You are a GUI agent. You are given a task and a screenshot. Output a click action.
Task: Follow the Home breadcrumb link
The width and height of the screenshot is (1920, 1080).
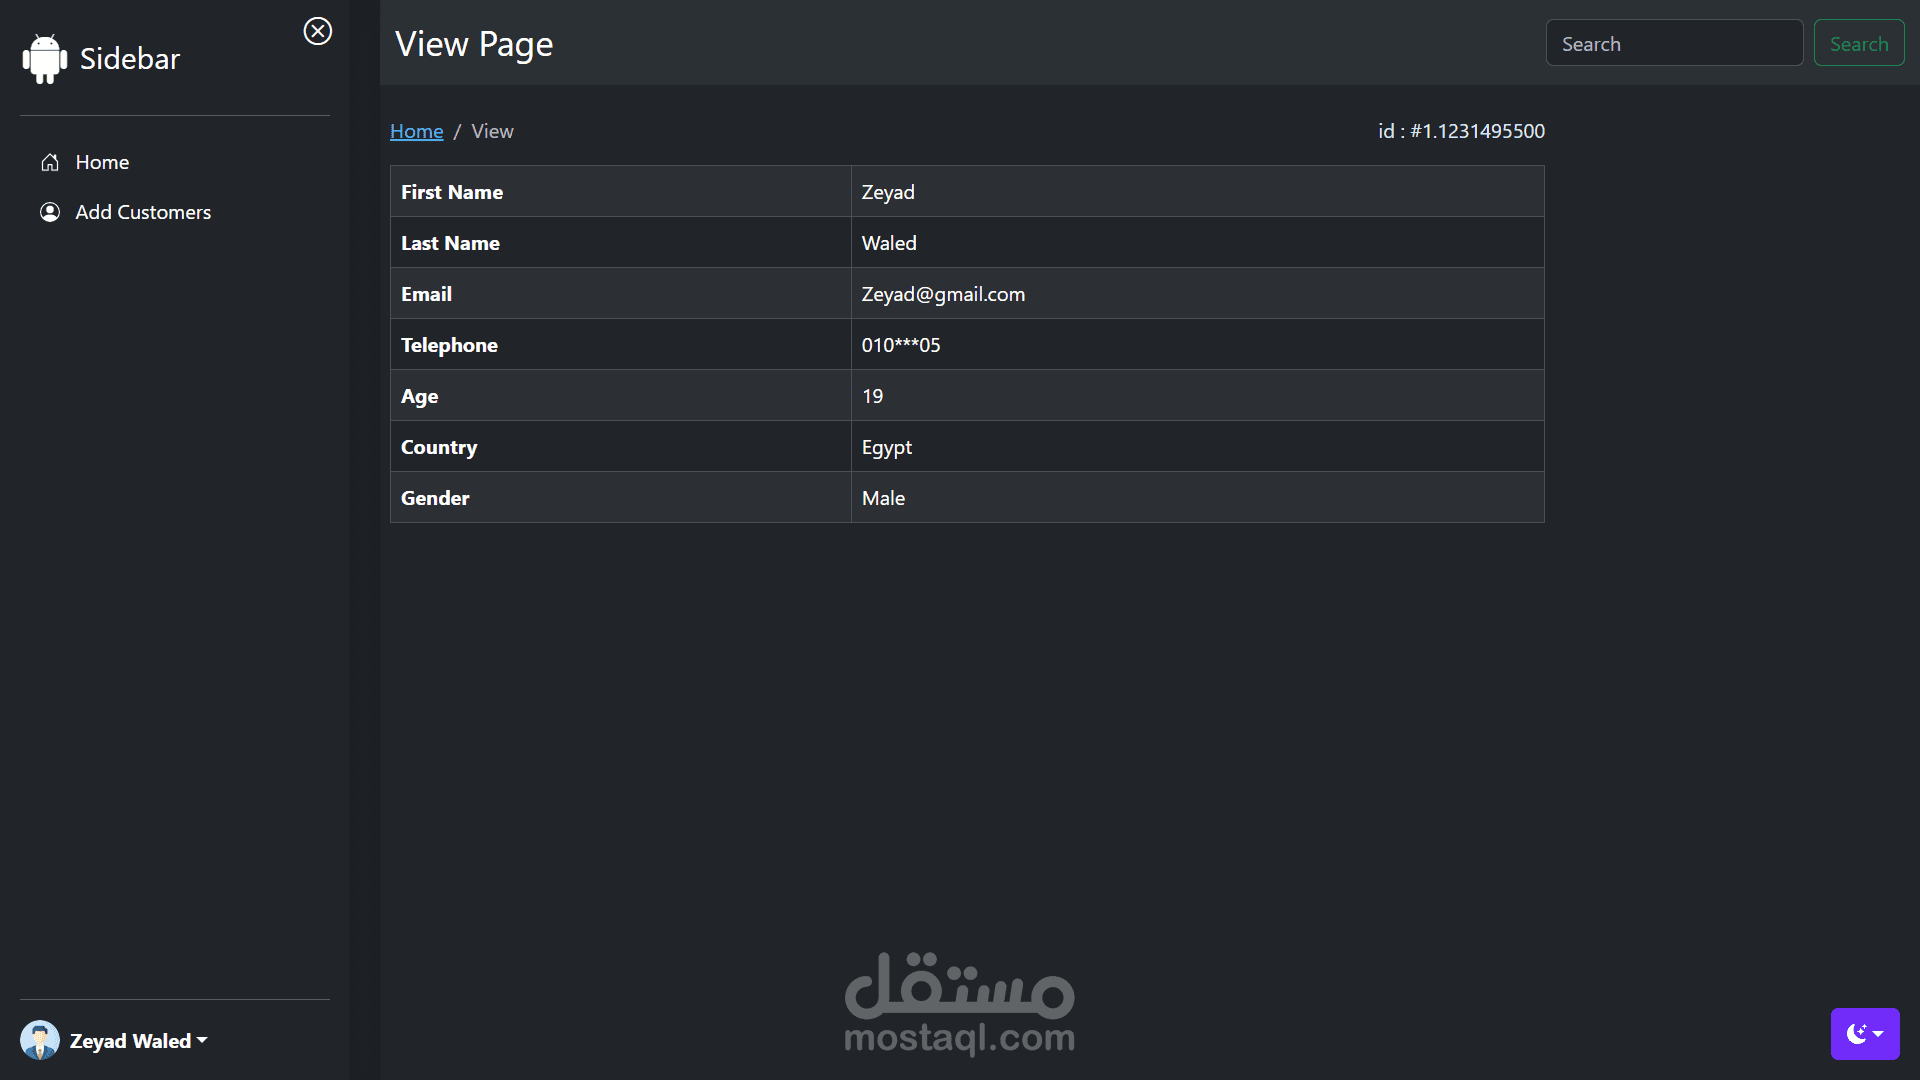coord(416,131)
